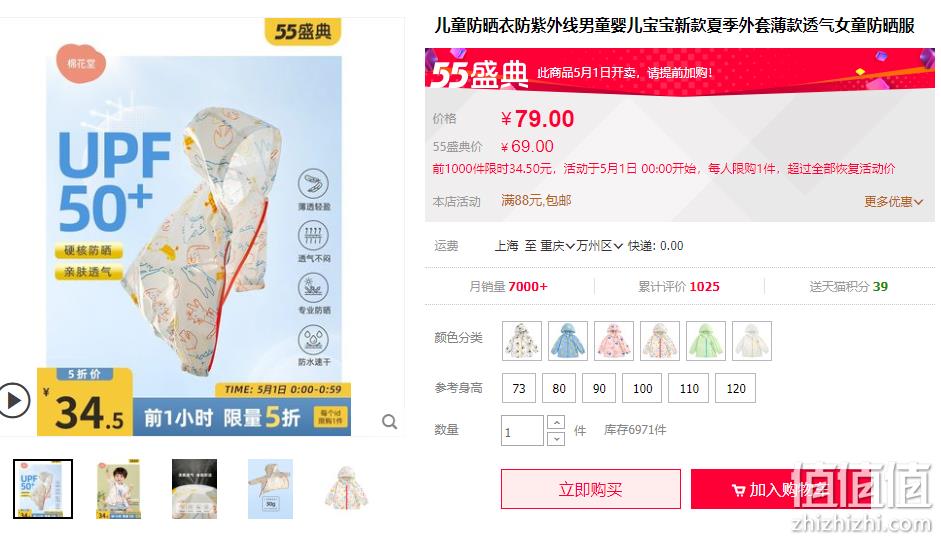The width and height of the screenshot is (941, 541).
Task: Decrease quantity with the down arrow
Action: point(556,438)
